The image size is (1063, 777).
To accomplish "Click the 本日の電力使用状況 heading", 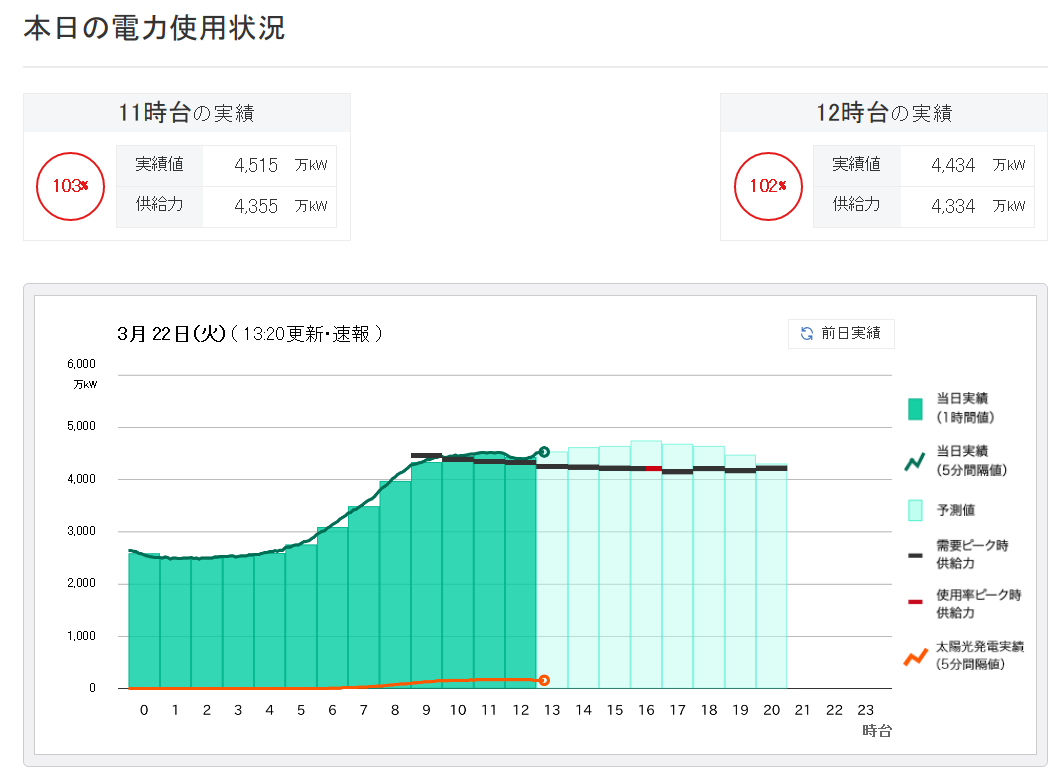I will point(154,28).
